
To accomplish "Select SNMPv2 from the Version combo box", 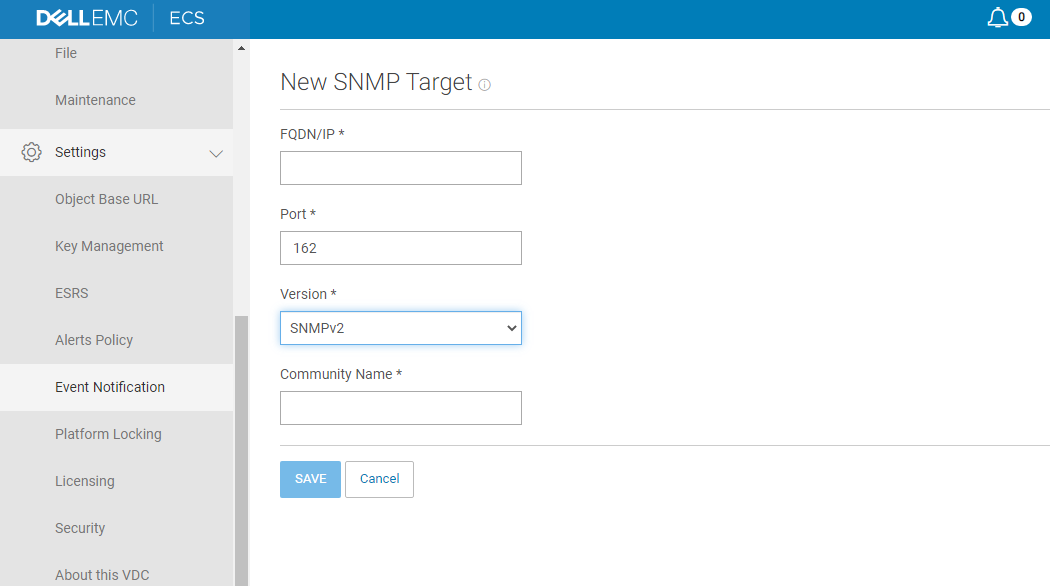I will click(x=400, y=328).
